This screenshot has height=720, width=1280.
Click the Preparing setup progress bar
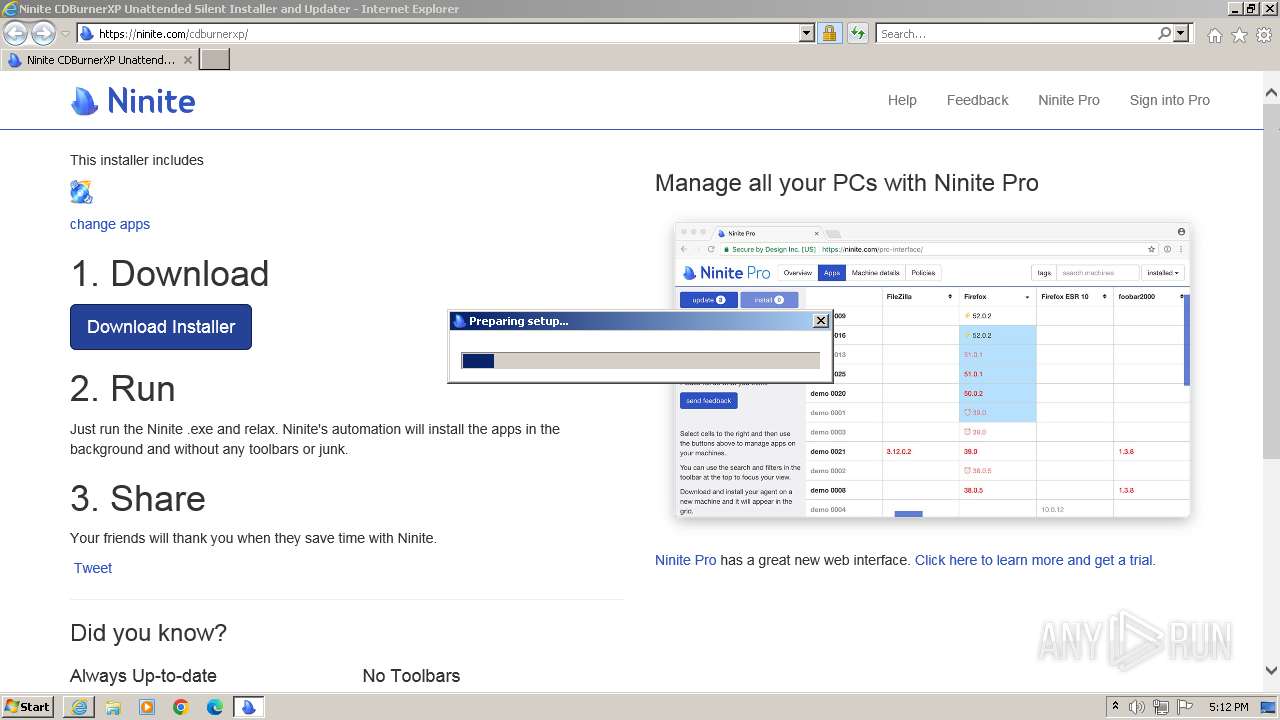pos(640,361)
